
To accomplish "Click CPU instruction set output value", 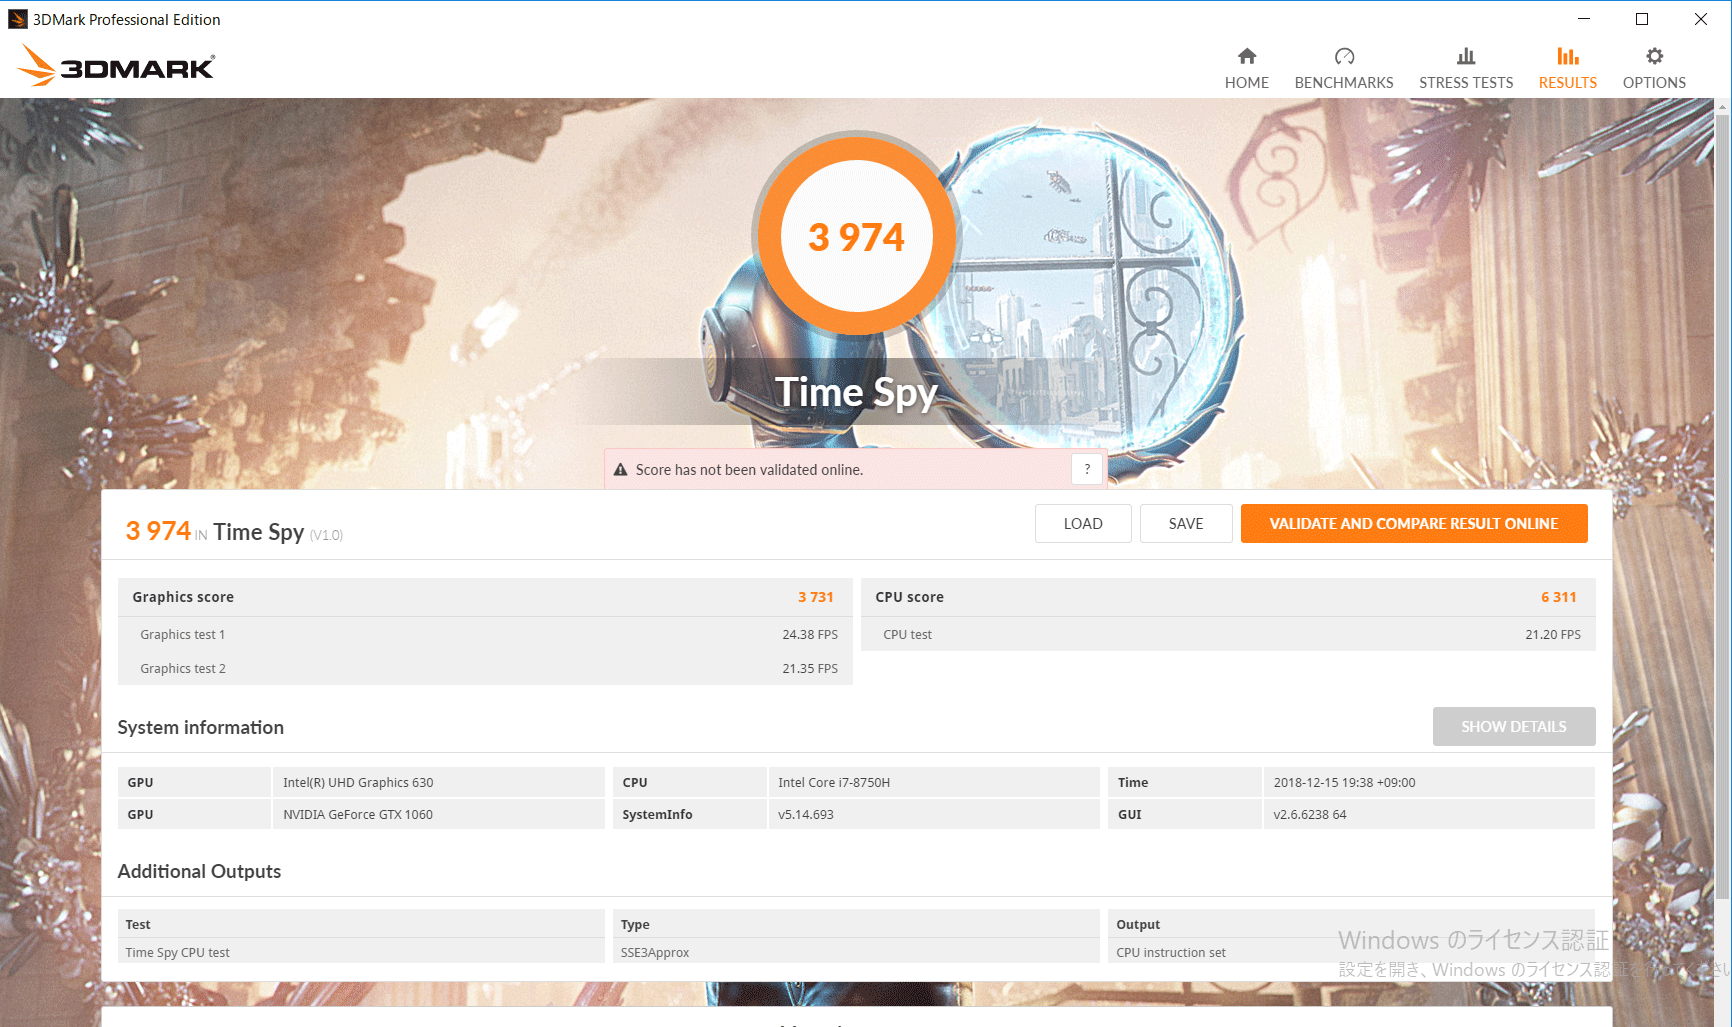I will [1171, 953].
